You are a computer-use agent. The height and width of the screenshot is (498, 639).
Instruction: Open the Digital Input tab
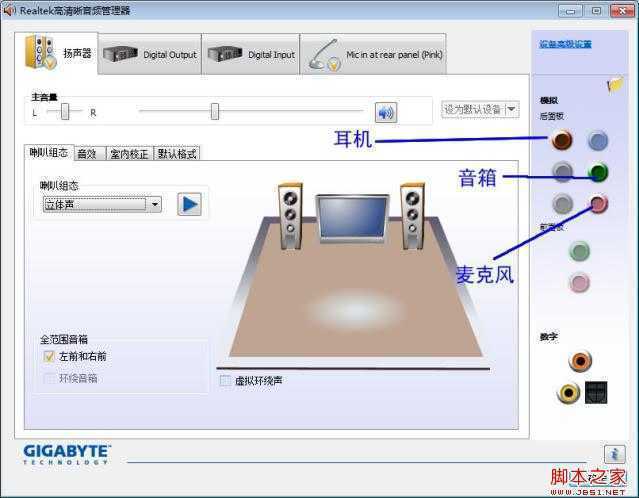pyautogui.click(x=251, y=54)
